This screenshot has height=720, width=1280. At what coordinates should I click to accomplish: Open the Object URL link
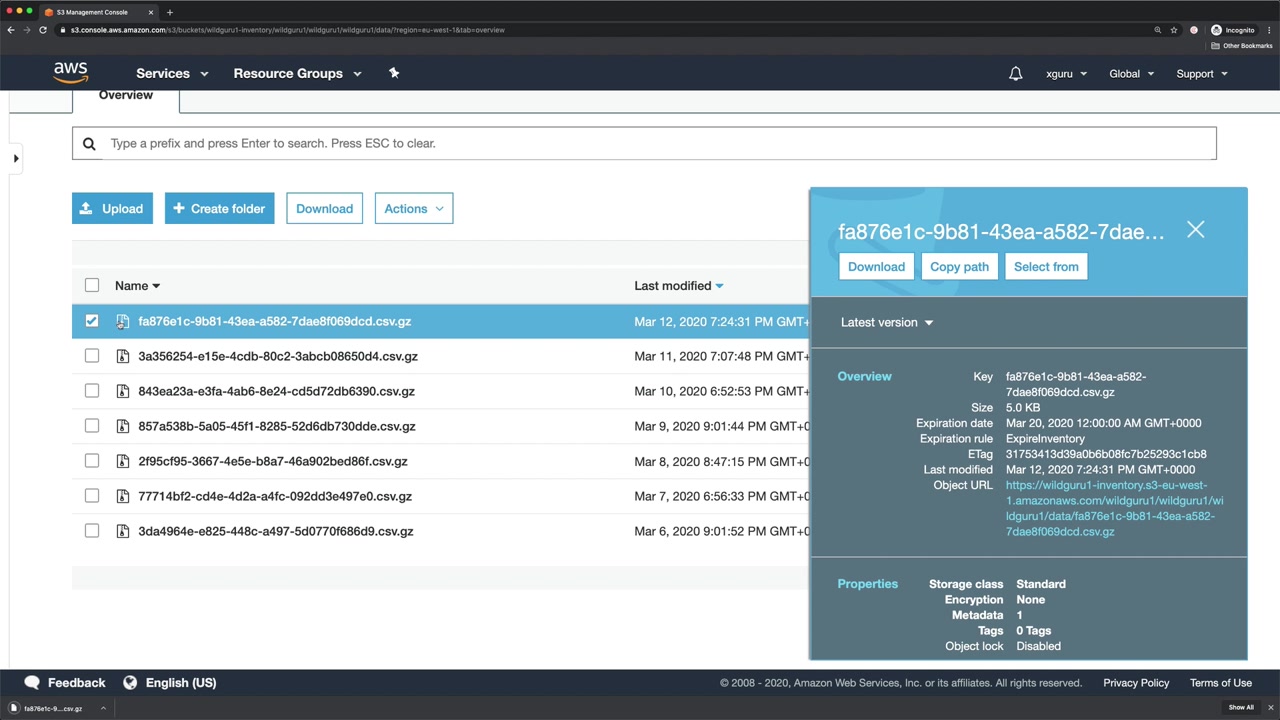click(x=1113, y=508)
